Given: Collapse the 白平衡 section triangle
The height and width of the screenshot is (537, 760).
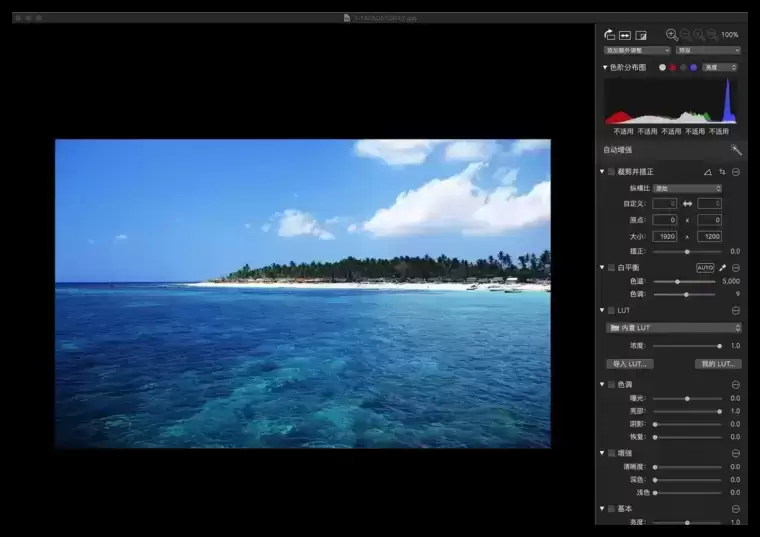Looking at the screenshot, I should 602,267.
